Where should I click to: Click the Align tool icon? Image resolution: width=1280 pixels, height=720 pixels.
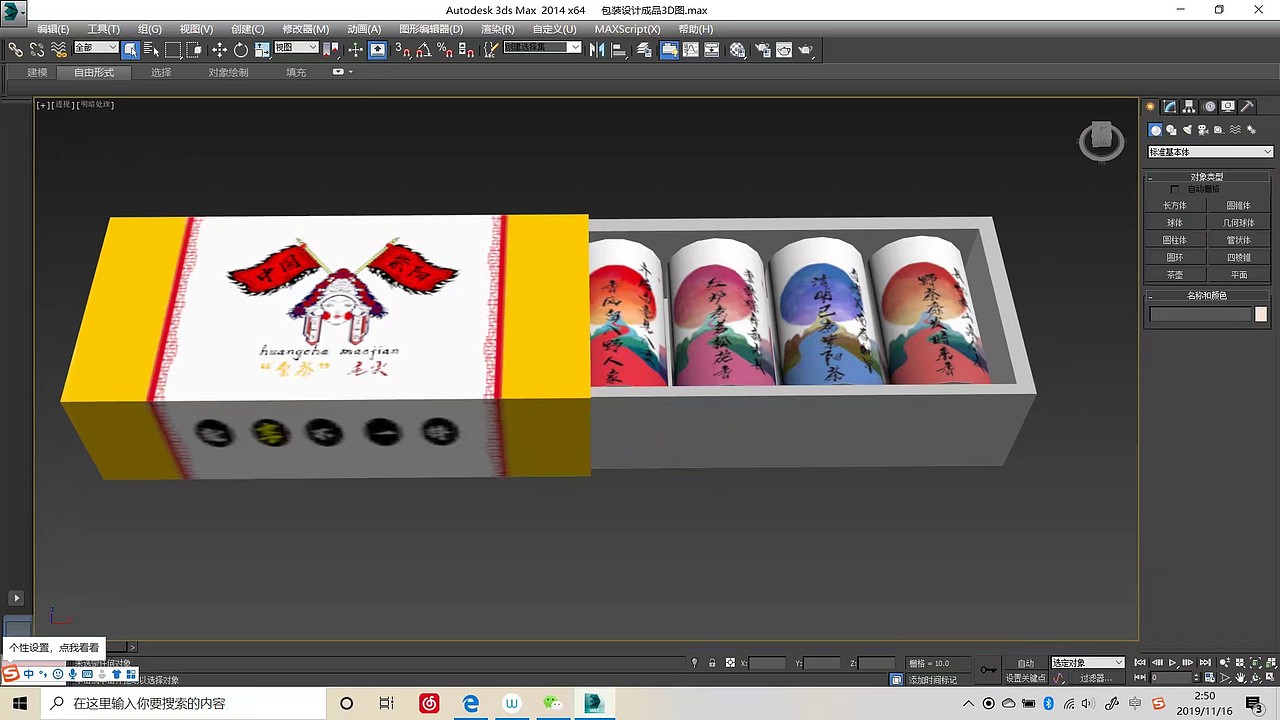point(620,49)
